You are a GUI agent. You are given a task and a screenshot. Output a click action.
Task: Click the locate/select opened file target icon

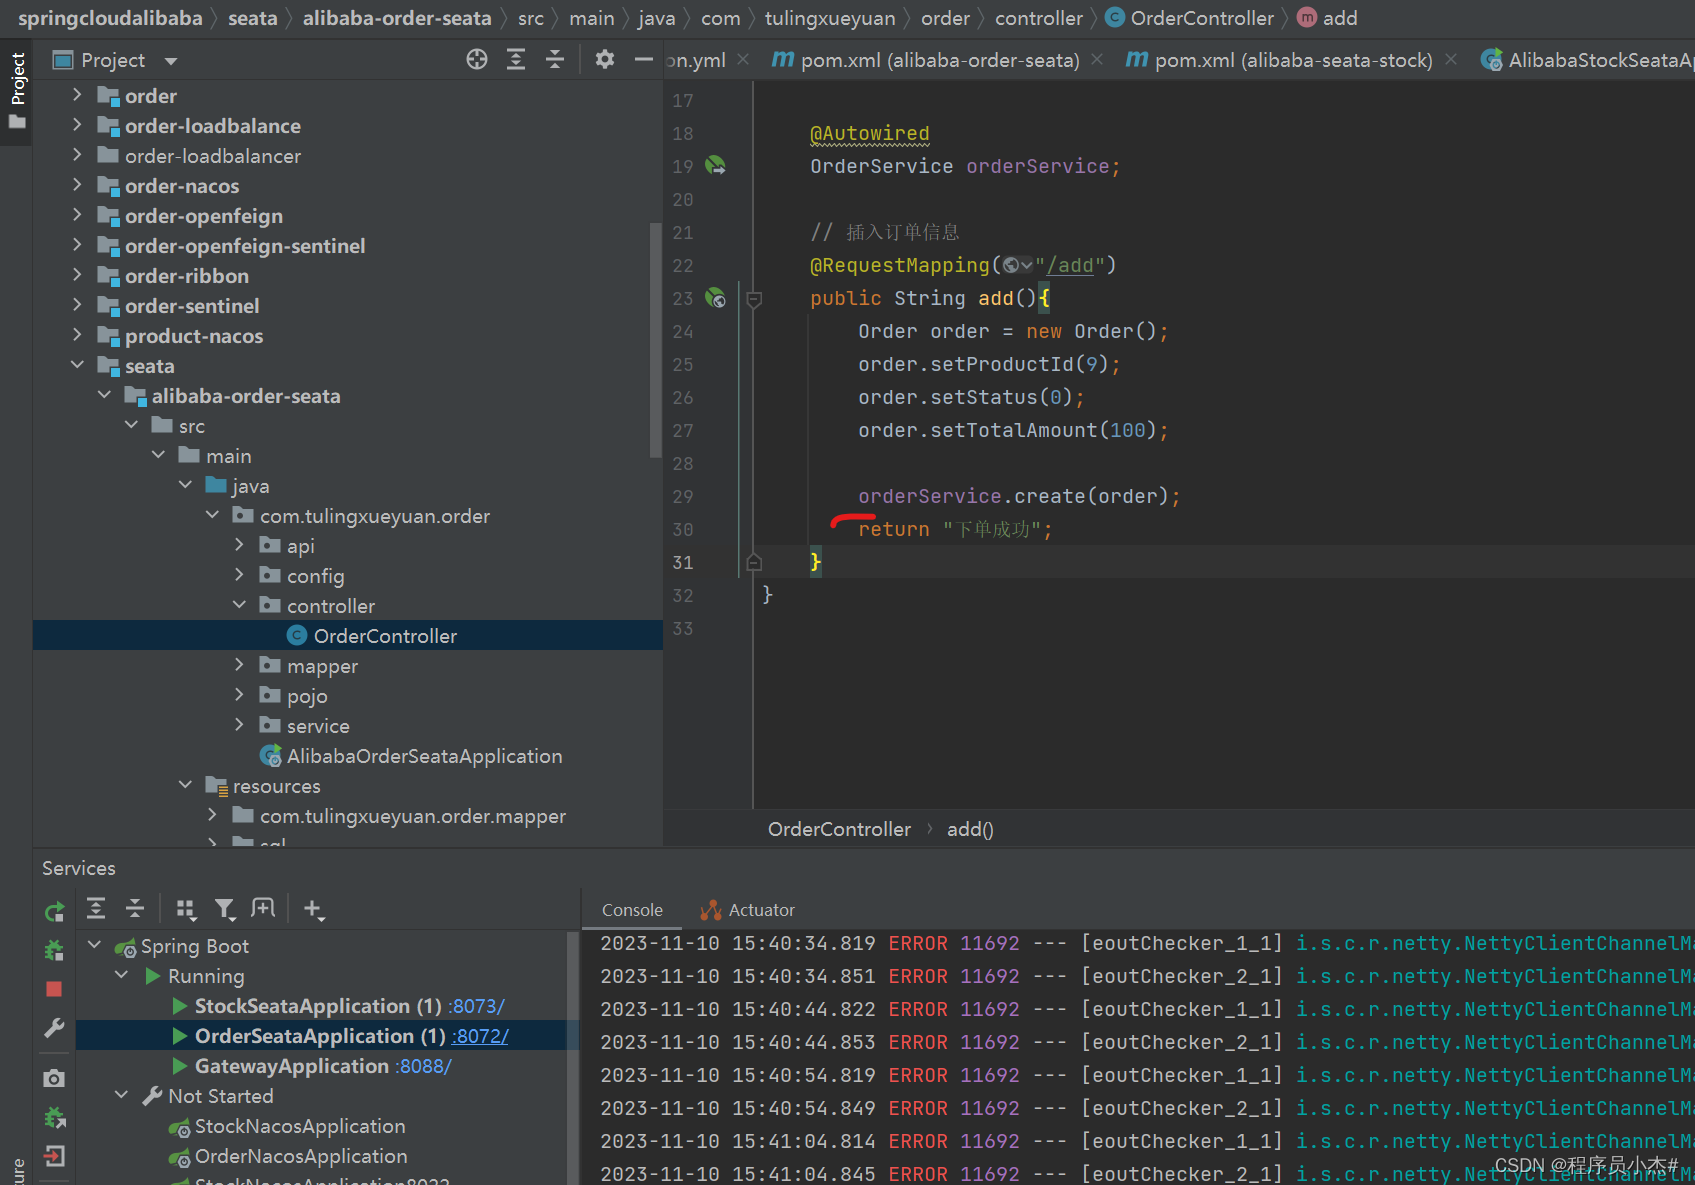pyautogui.click(x=477, y=60)
